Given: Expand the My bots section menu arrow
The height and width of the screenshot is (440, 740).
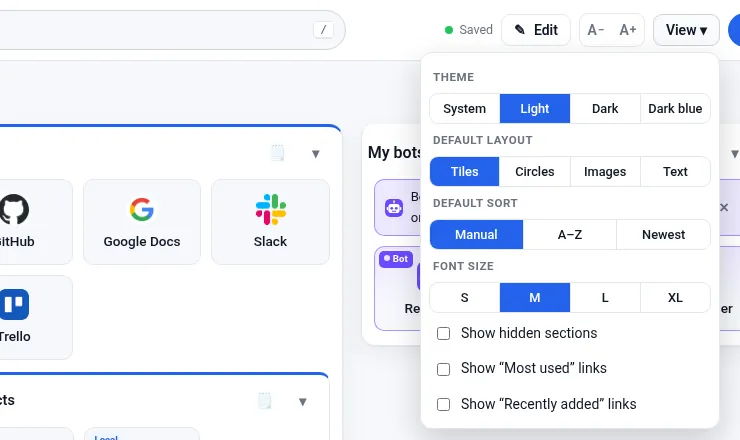Looking at the screenshot, I should (x=734, y=153).
